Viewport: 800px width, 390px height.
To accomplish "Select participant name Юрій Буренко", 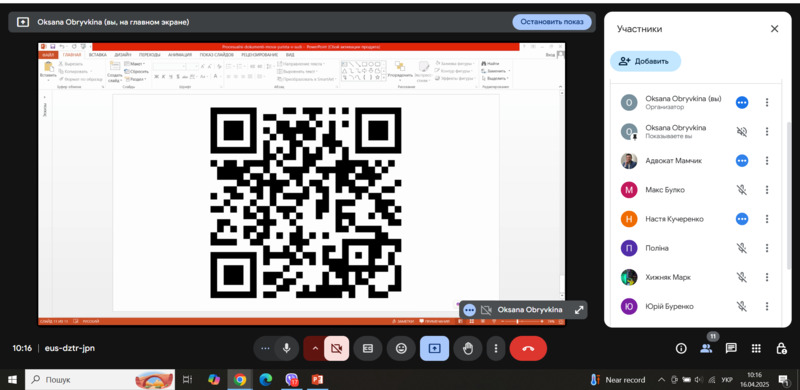I will click(669, 306).
